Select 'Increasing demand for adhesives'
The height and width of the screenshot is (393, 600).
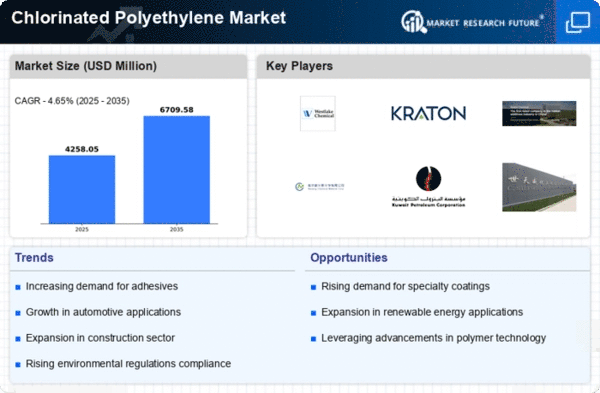pyautogui.click(x=102, y=286)
